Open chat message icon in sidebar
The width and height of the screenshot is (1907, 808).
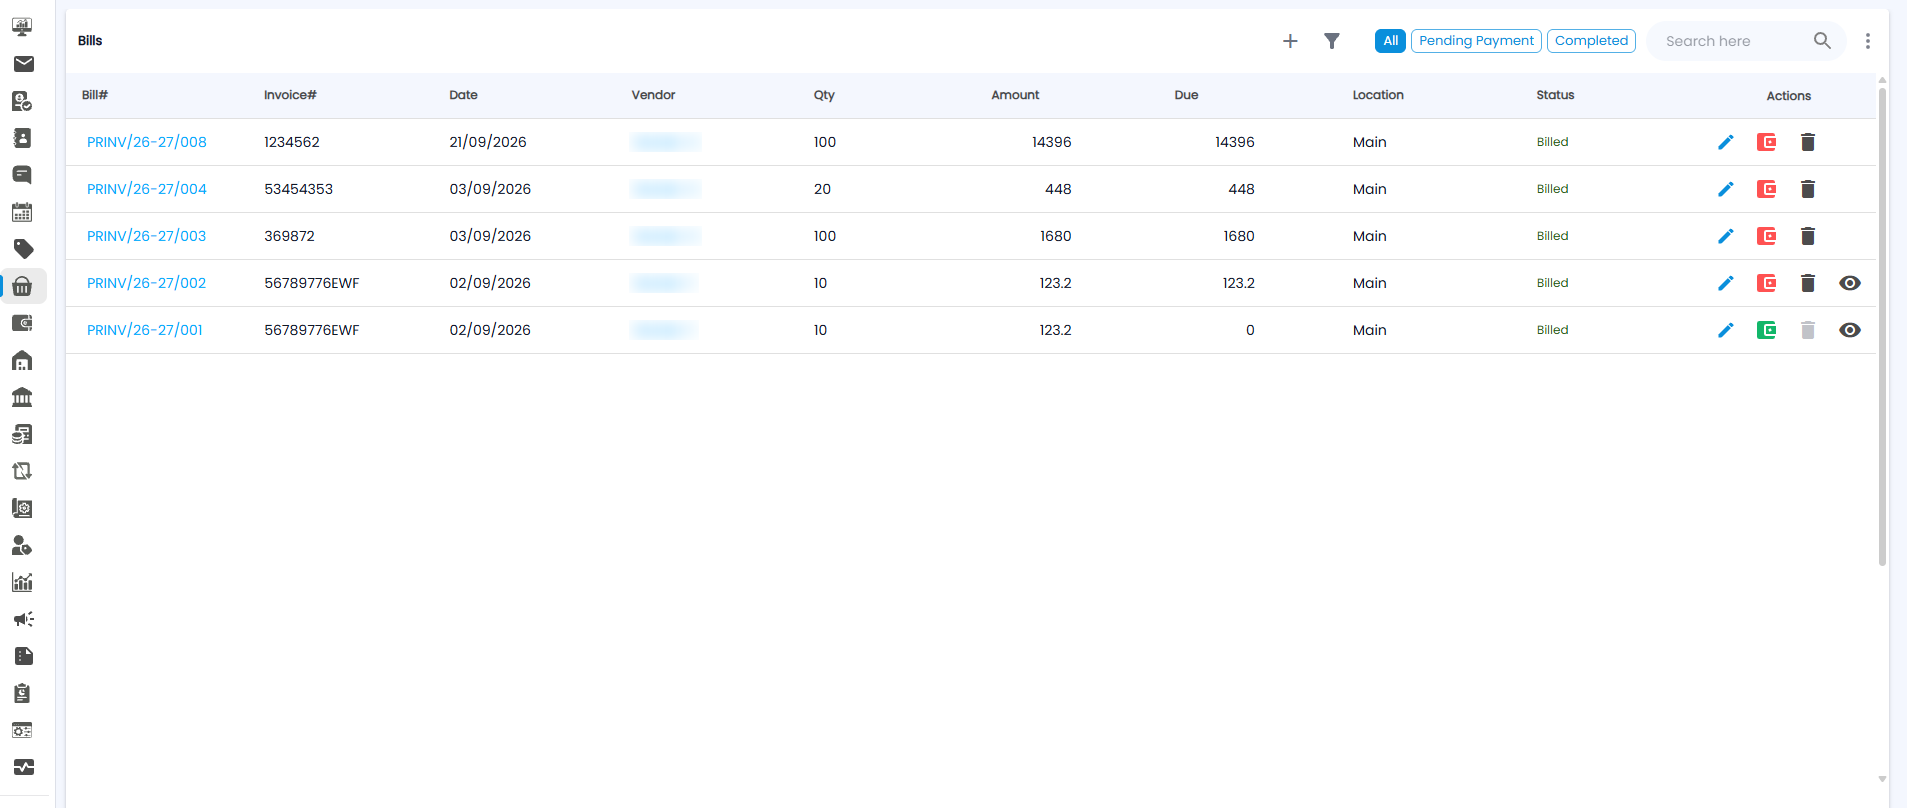click(x=22, y=175)
